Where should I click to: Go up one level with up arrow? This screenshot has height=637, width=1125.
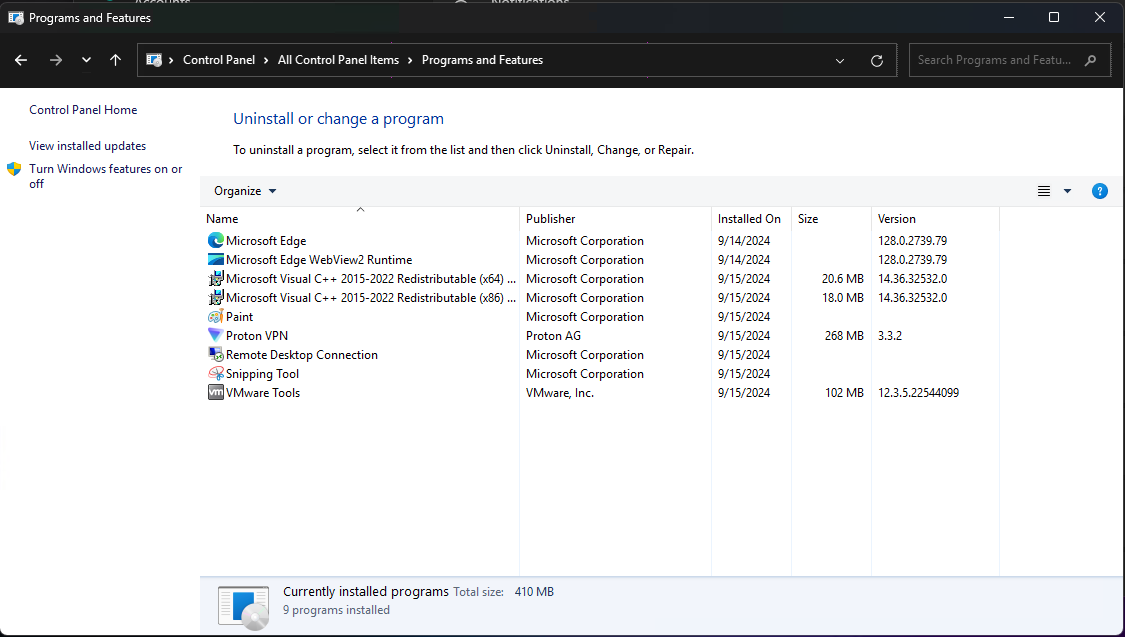pos(115,60)
